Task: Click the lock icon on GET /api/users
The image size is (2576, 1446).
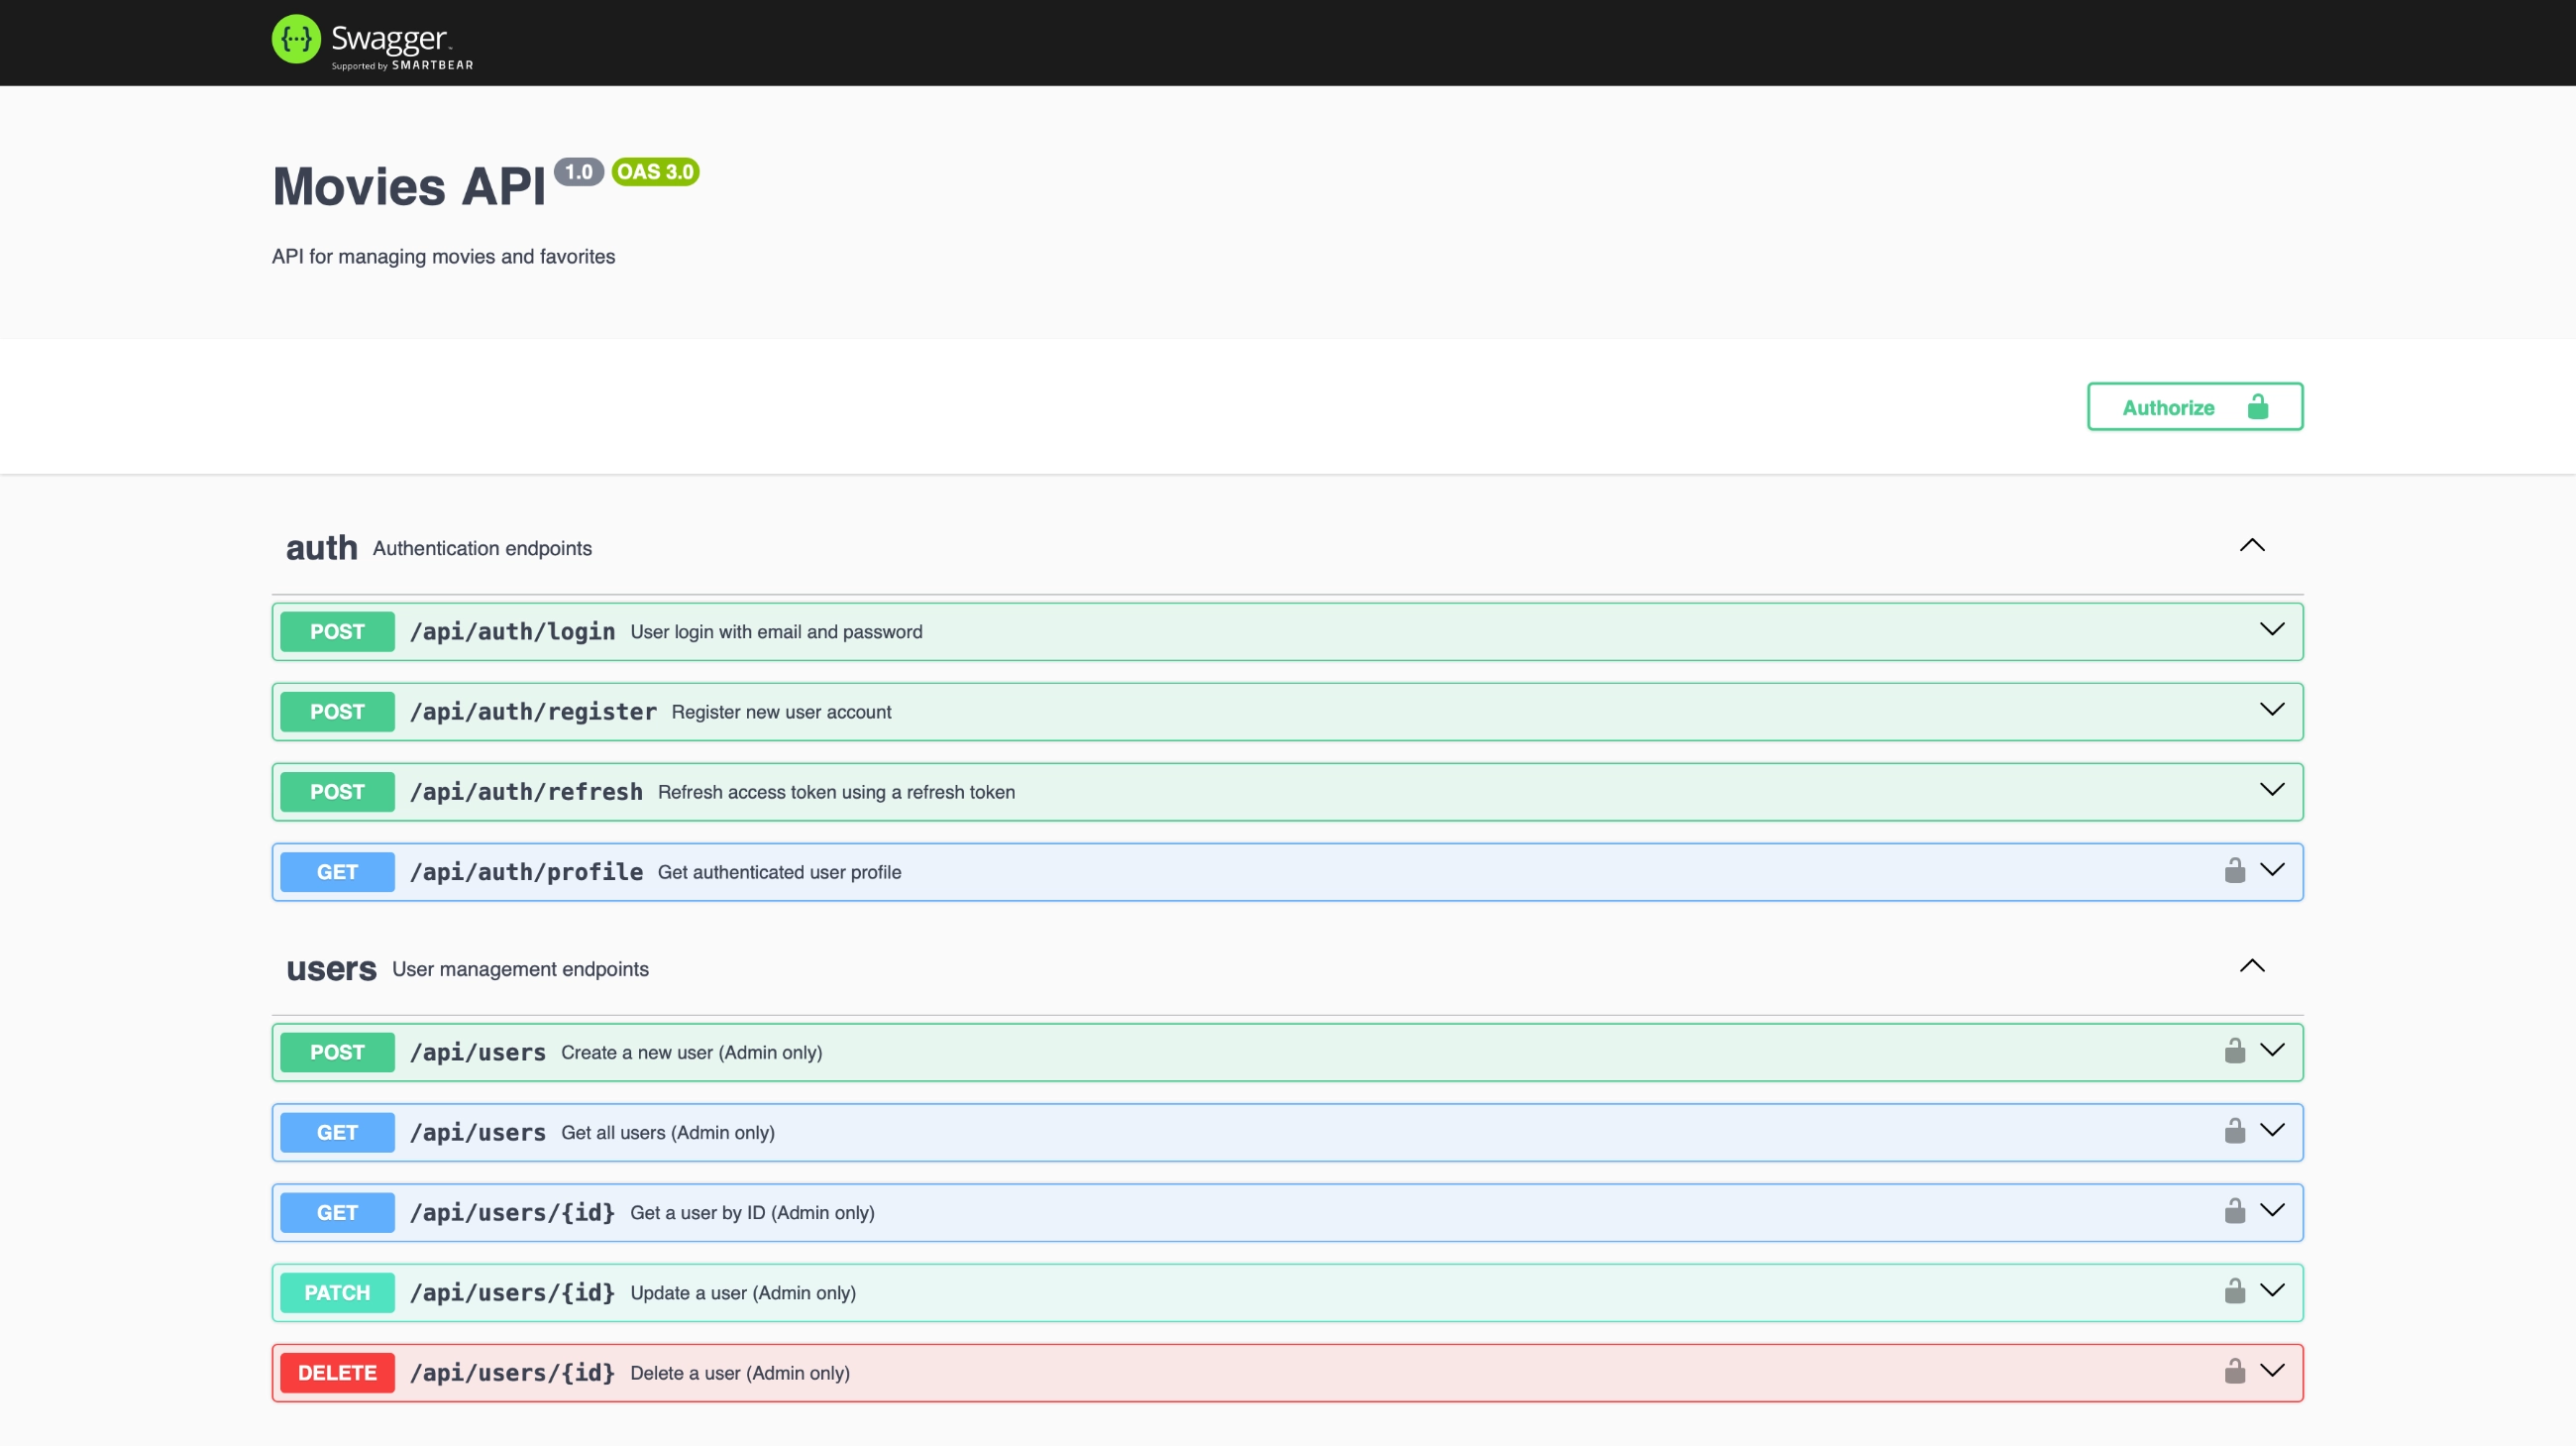Action: click(x=2236, y=1131)
